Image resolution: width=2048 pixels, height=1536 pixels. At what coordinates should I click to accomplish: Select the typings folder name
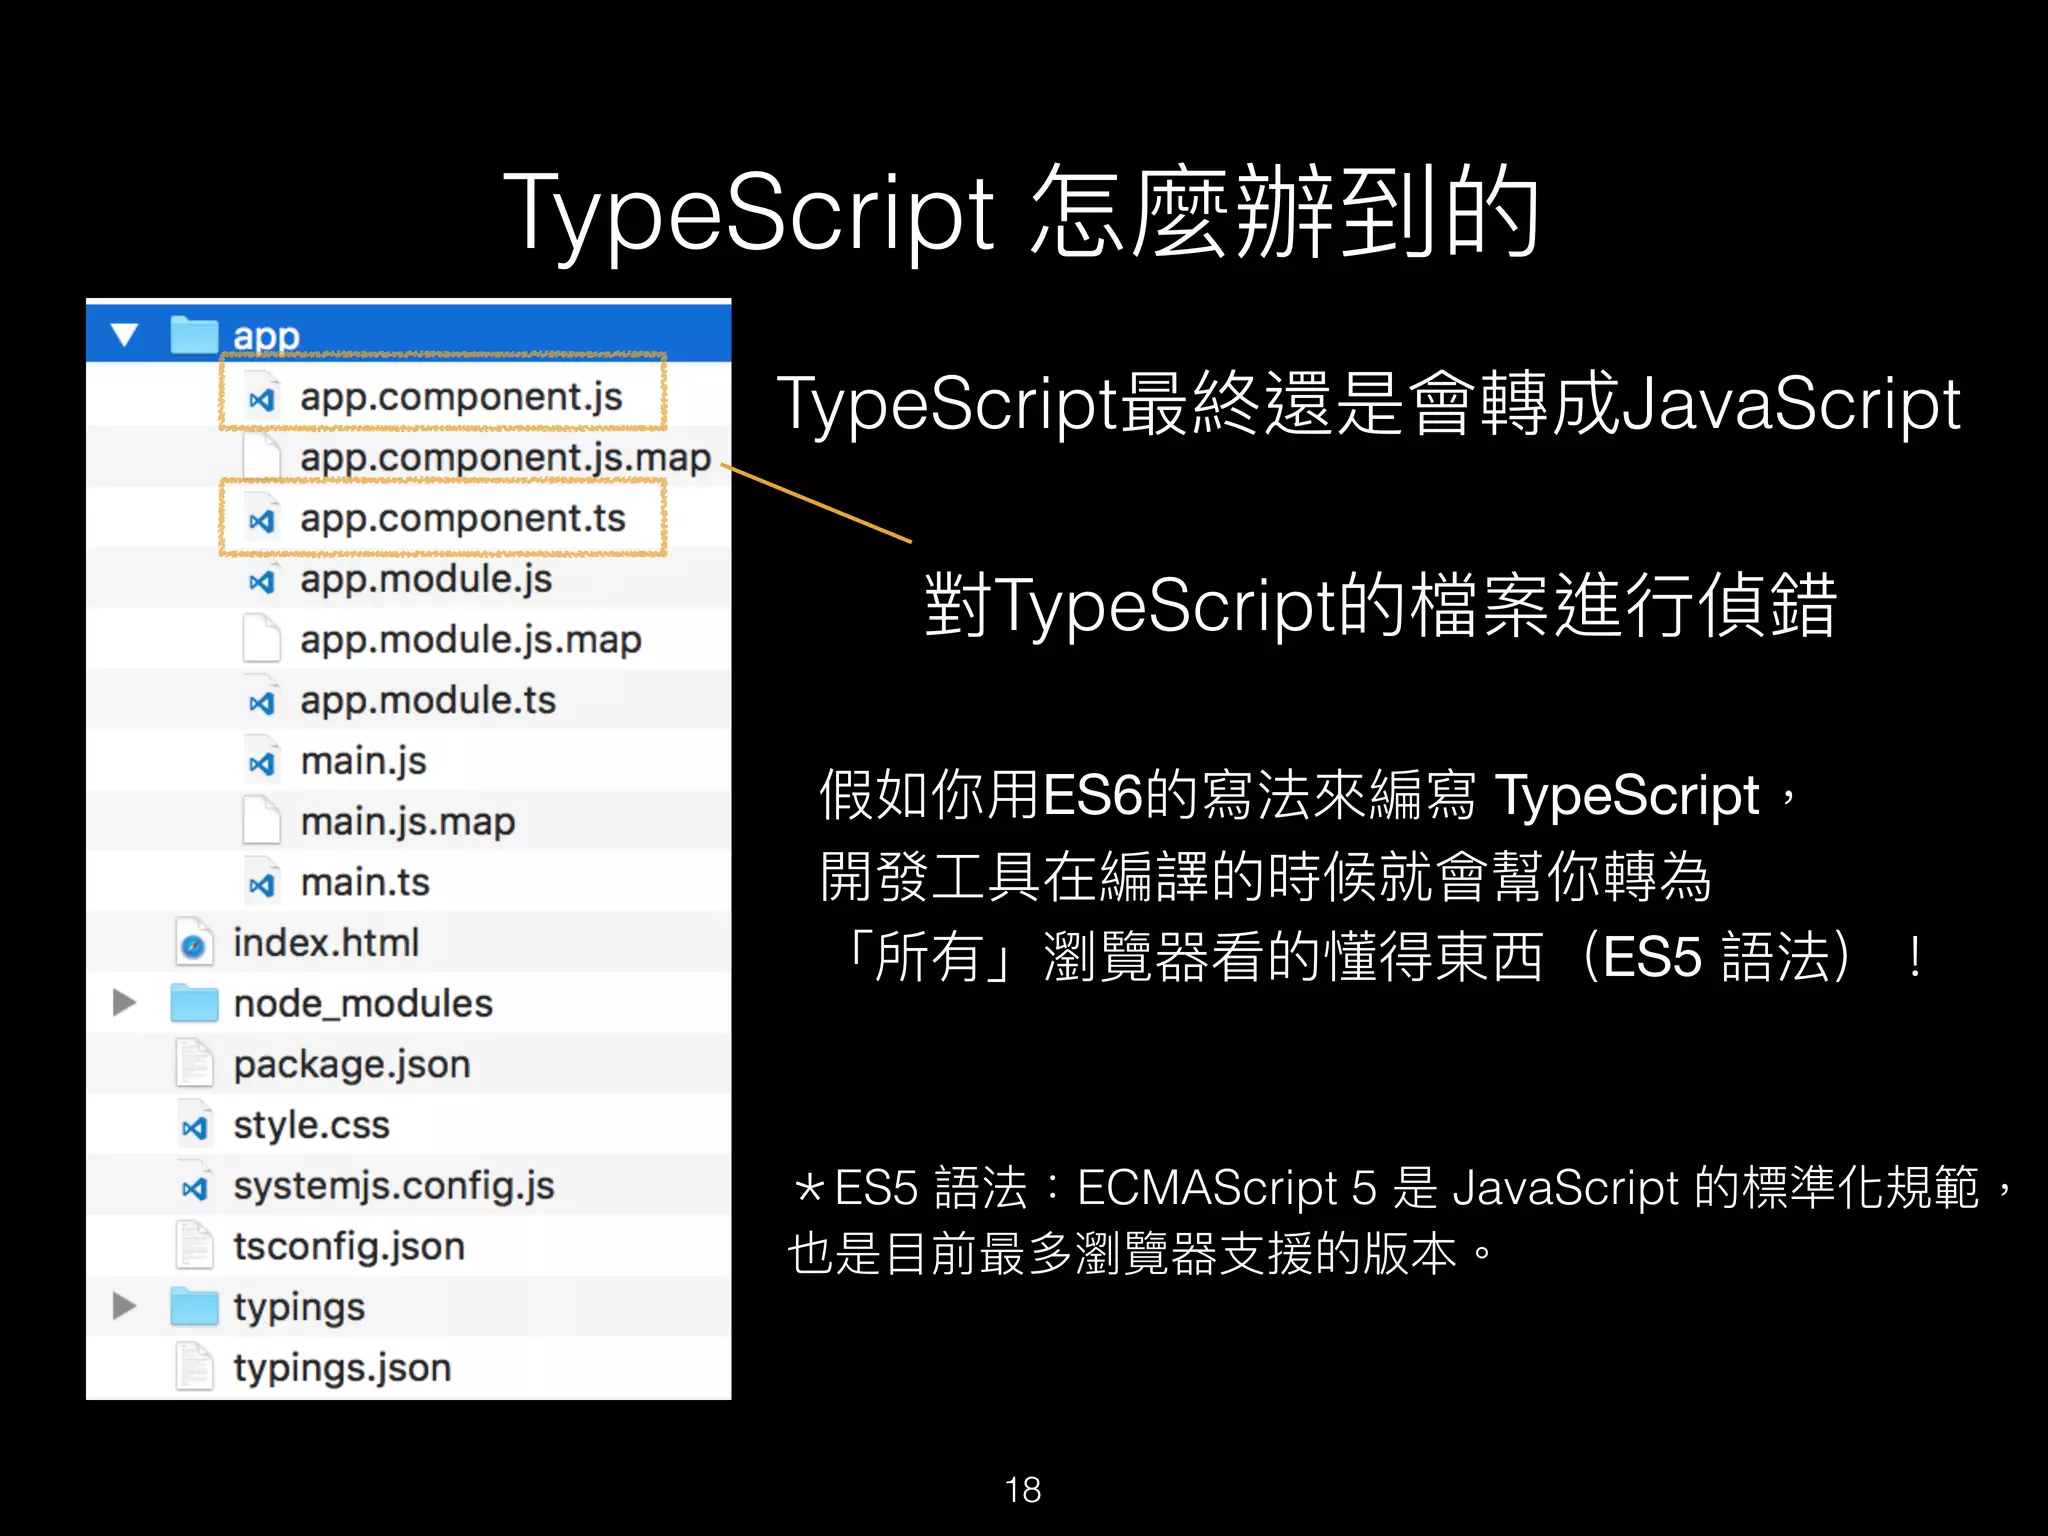[299, 1308]
